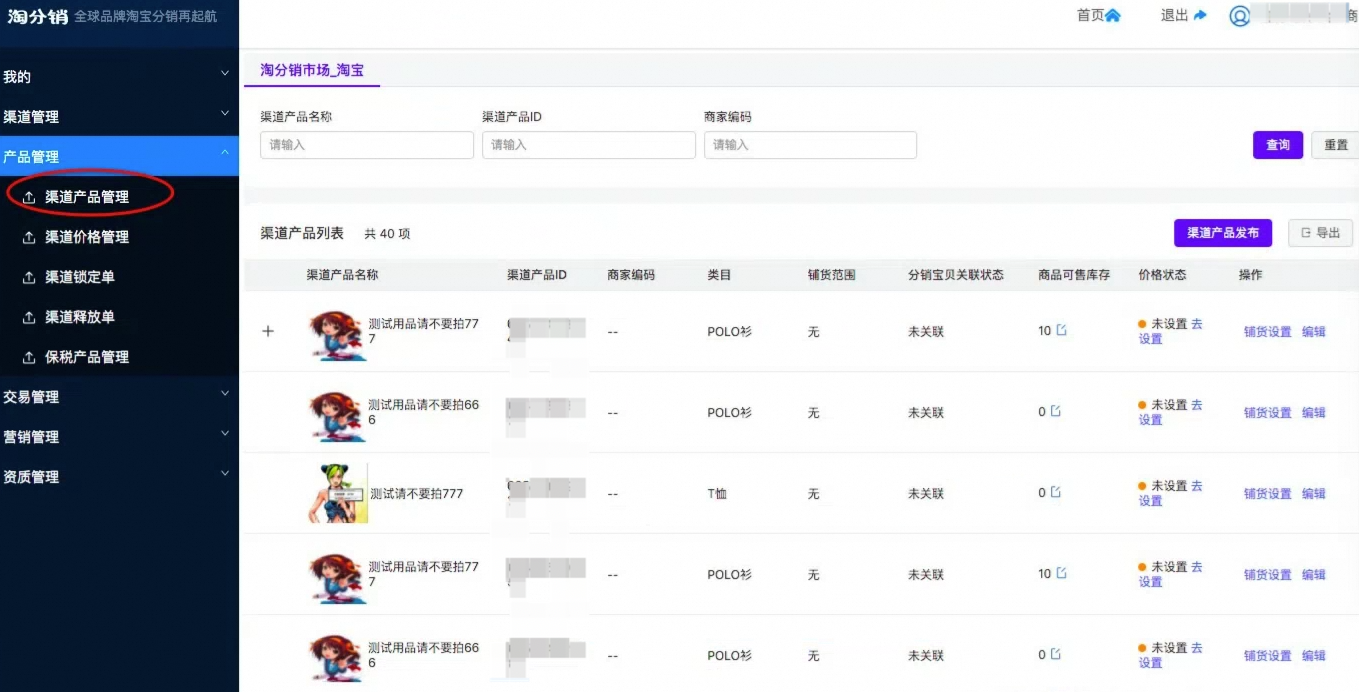Focus the 商家编码 input field

(x=810, y=145)
